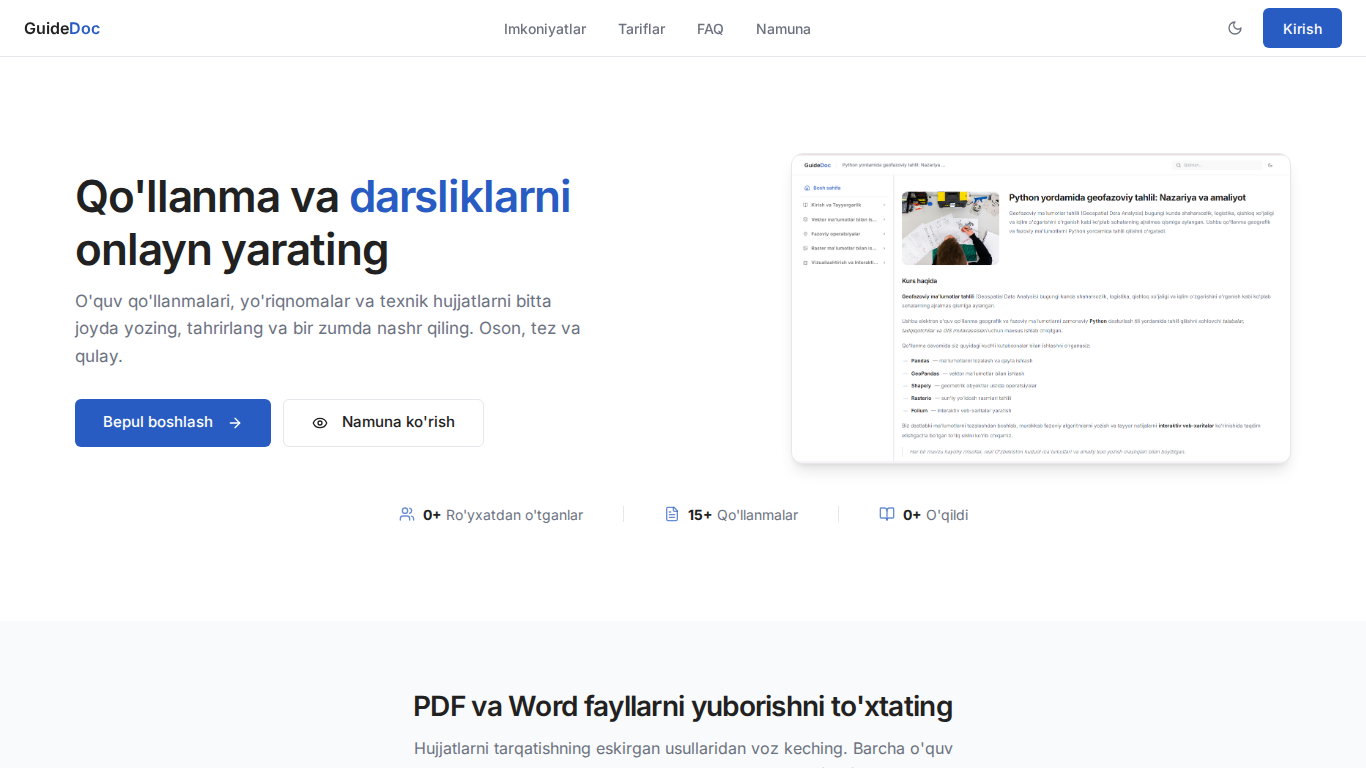Viewport: 1366px width, 768px height.
Task: Select Namuna in the top navigation
Action: pyautogui.click(x=783, y=29)
